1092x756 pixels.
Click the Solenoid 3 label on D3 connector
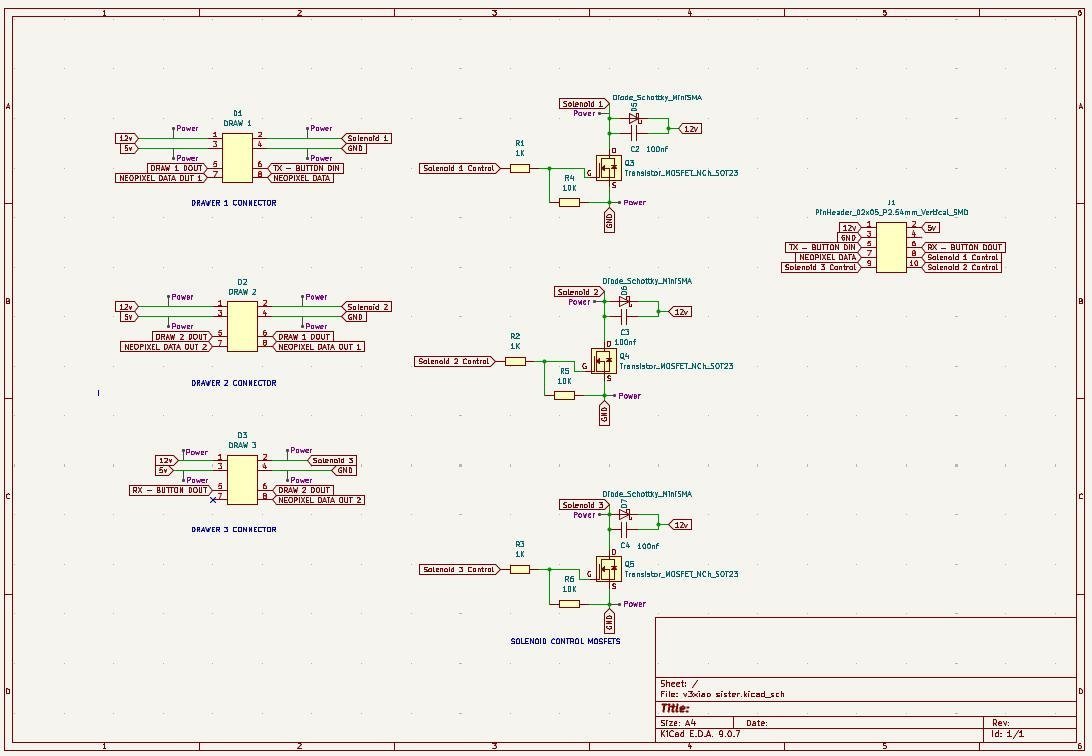[x=332, y=460]
